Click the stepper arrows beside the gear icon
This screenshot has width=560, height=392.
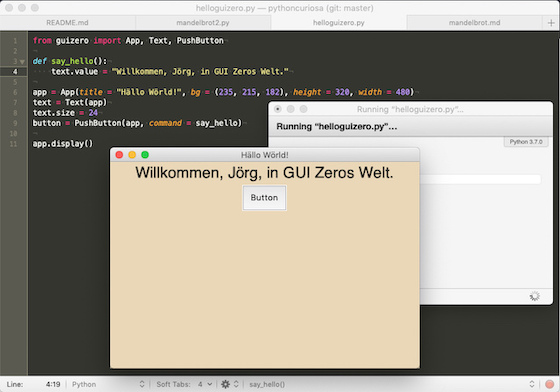point(236,384)
